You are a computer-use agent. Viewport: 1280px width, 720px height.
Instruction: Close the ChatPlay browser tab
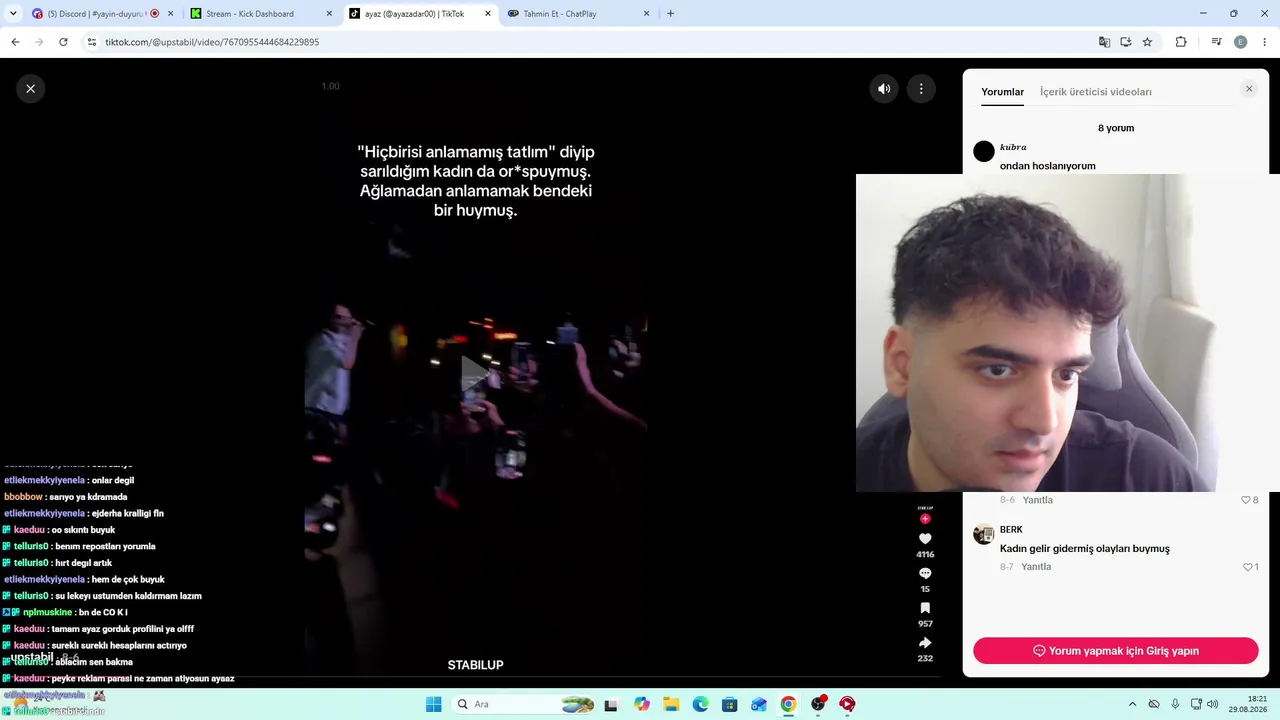tap(647, 14)
